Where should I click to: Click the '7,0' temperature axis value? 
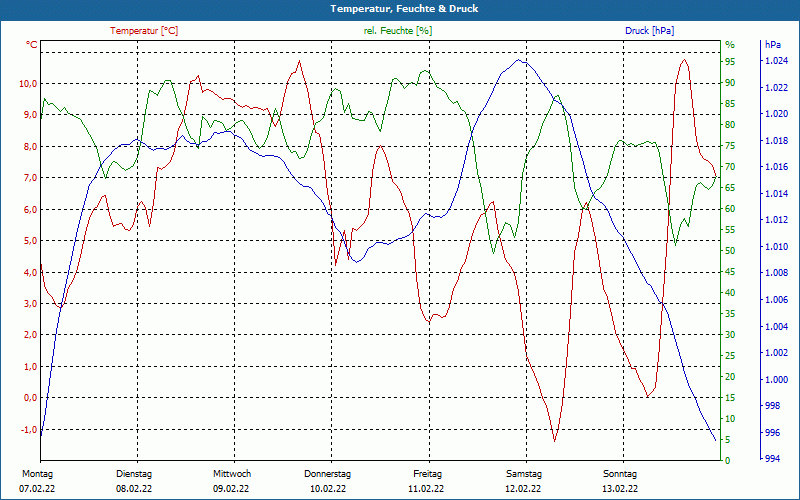pos(30,178)
